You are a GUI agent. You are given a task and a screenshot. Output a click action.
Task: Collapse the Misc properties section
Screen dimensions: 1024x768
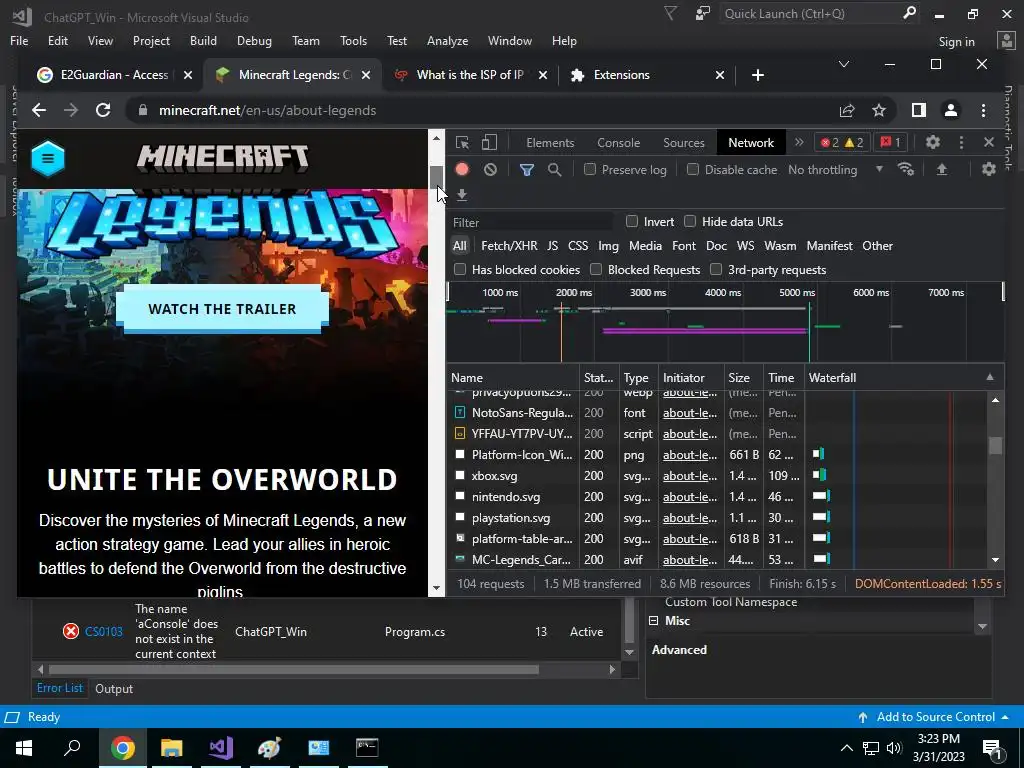653,620
